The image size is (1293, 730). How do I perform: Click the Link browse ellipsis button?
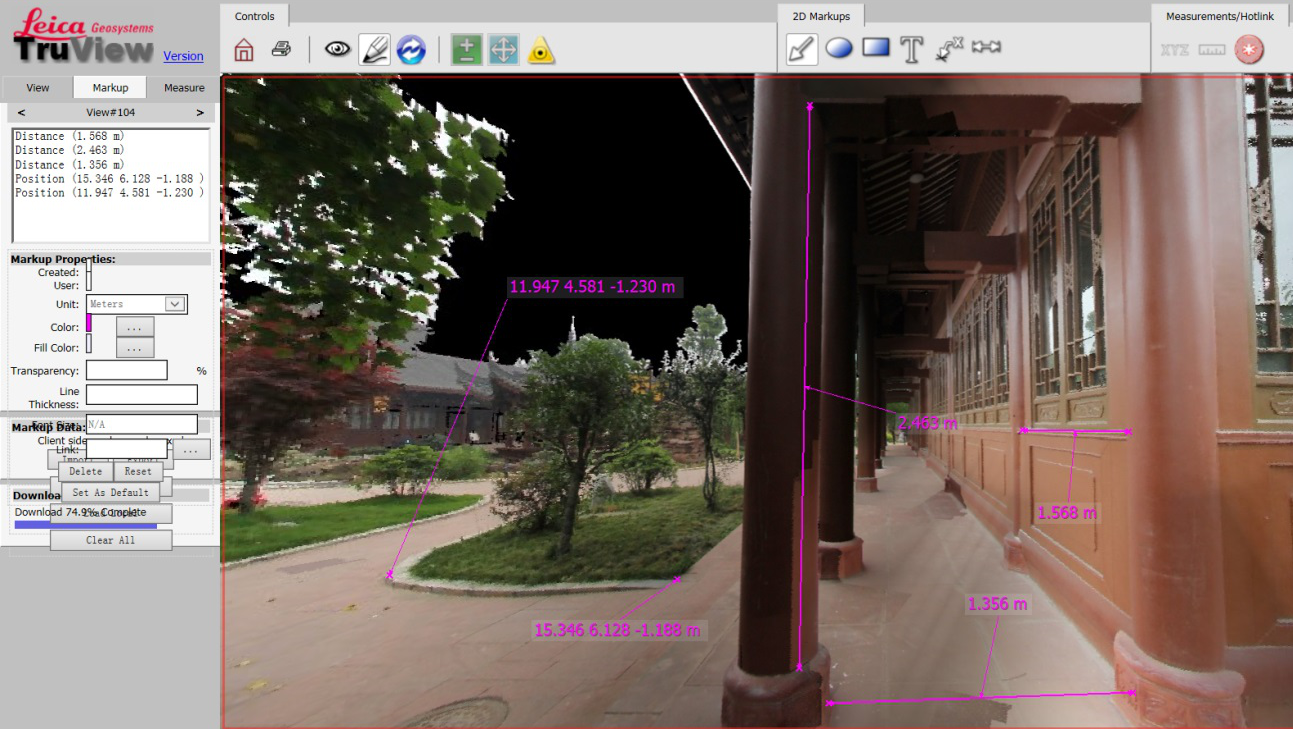click(x=191, y=451)
